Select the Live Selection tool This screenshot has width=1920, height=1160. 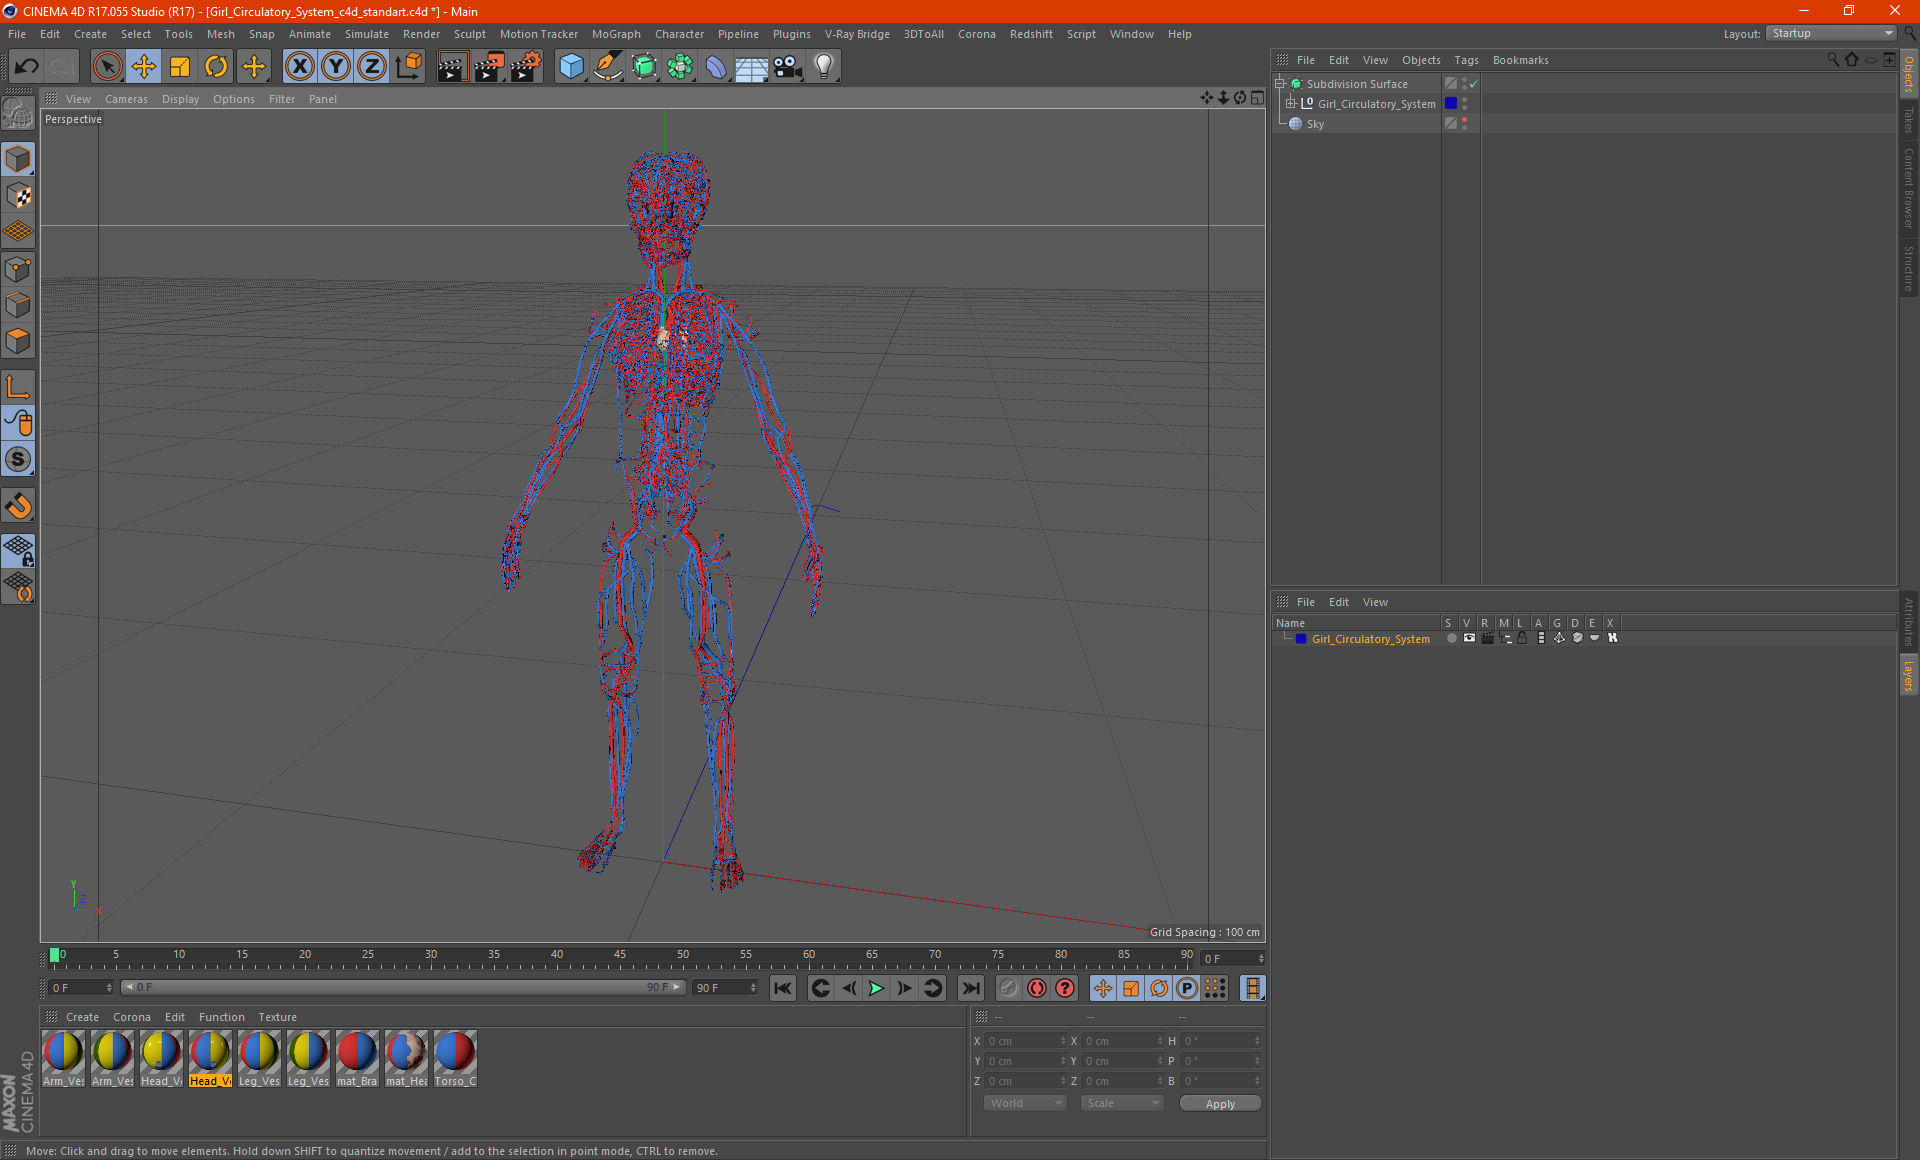(x=107, y=67)
